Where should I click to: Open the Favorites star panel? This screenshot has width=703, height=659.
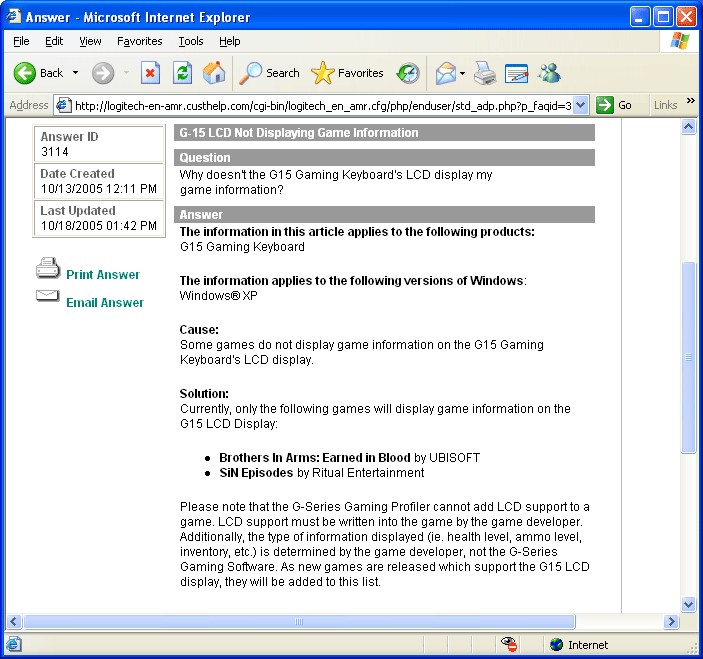click(347, 73)
